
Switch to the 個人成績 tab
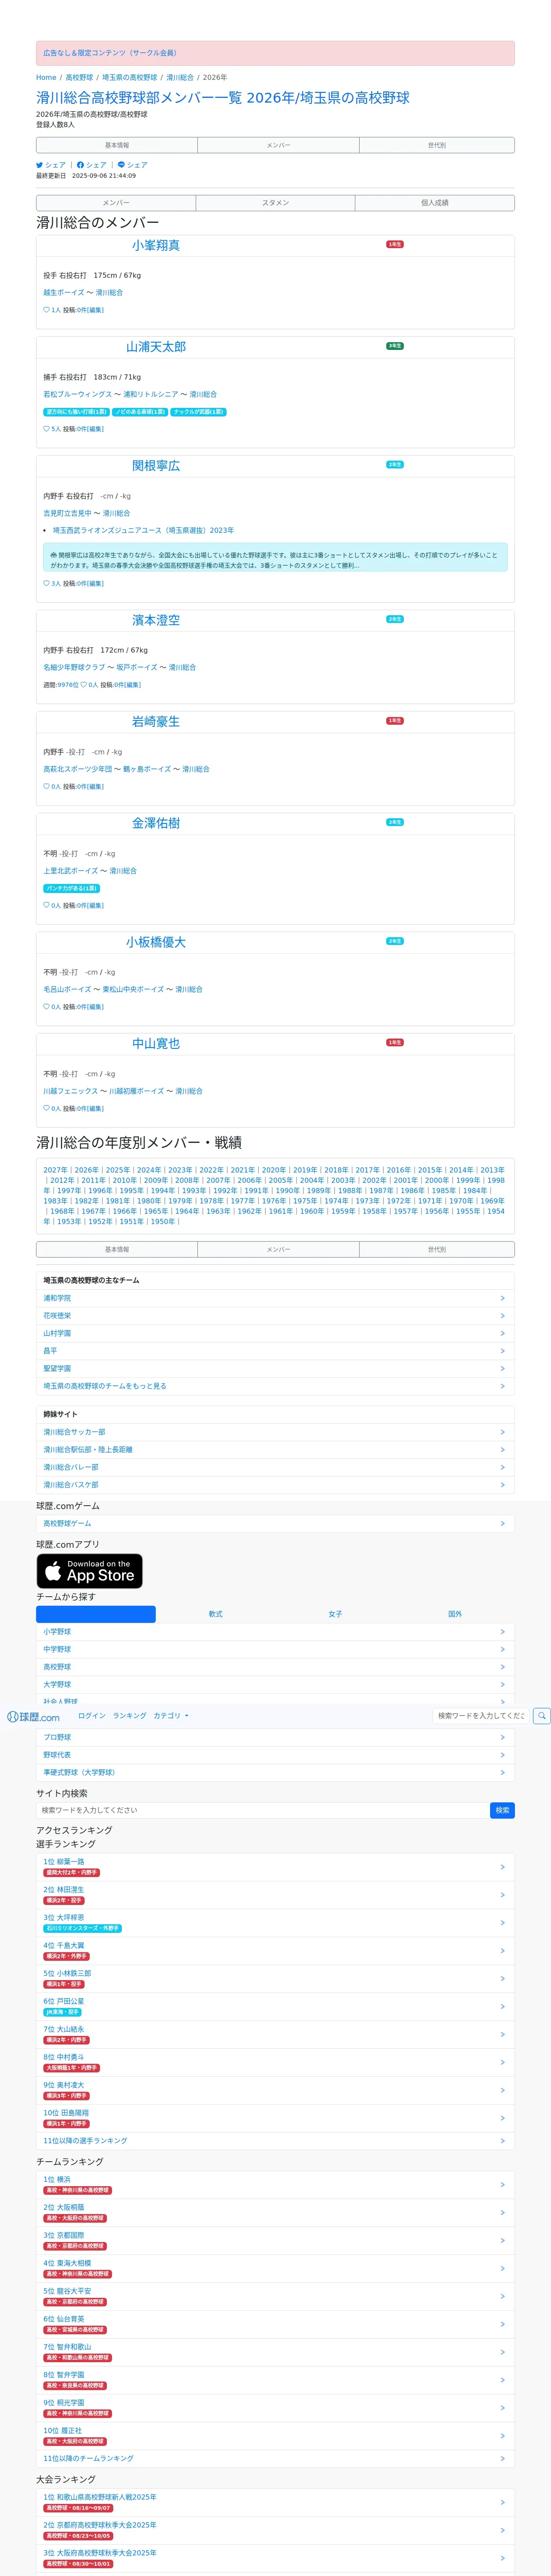click(x=435, y=203)
